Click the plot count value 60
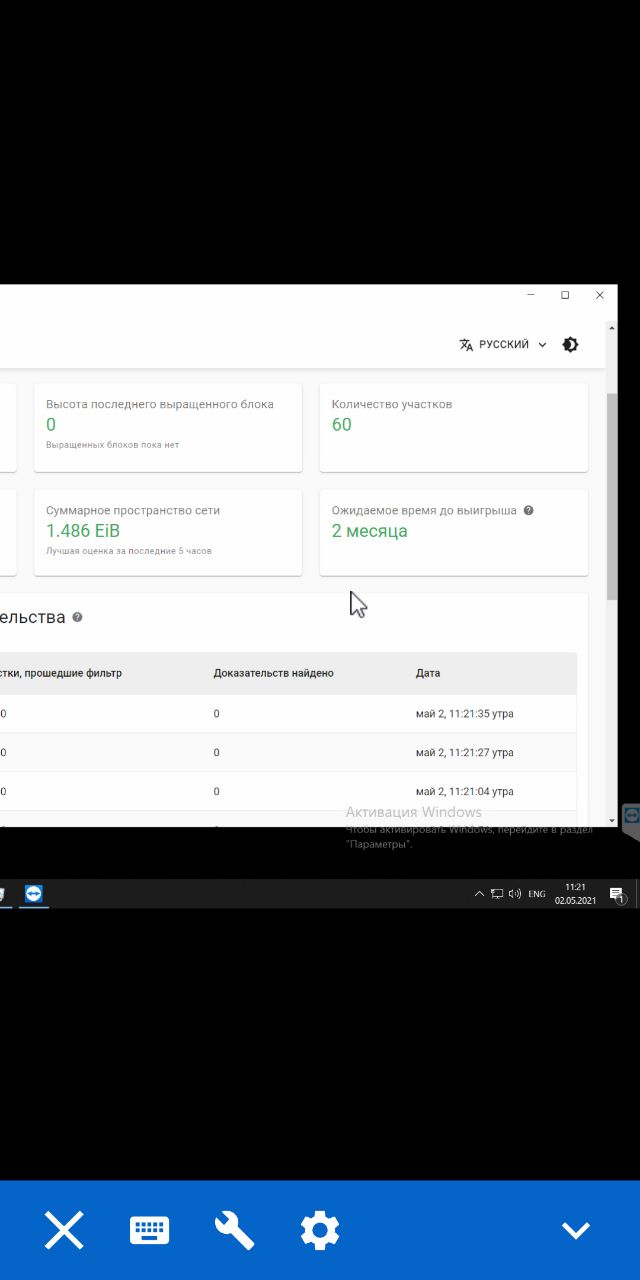This screenshot has height=1280, width=640. (x=342, y=425)
